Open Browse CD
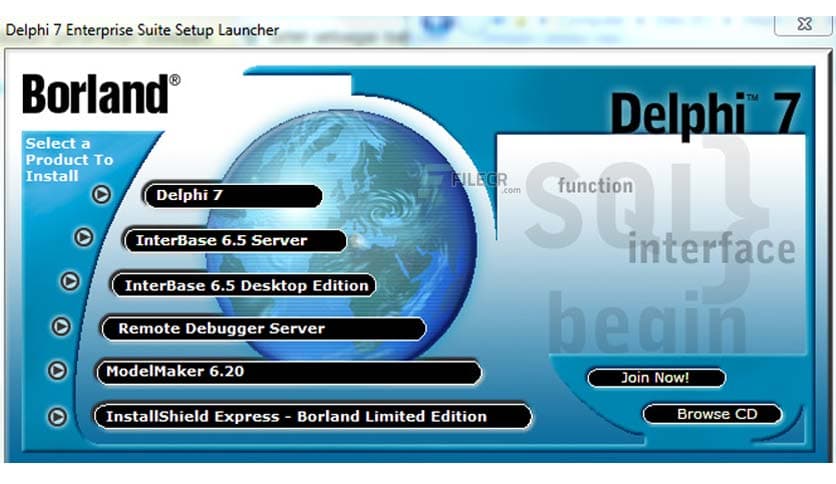 pyautogui.click(x=713, y=414)
